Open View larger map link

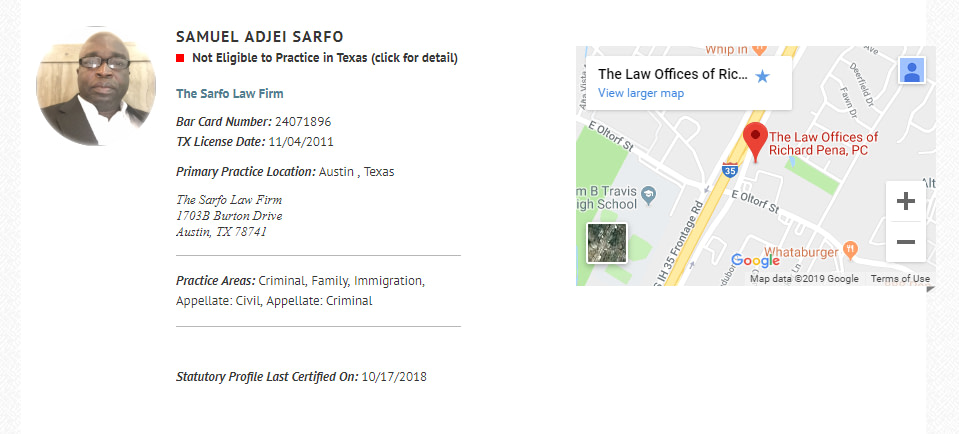[640, 93]
